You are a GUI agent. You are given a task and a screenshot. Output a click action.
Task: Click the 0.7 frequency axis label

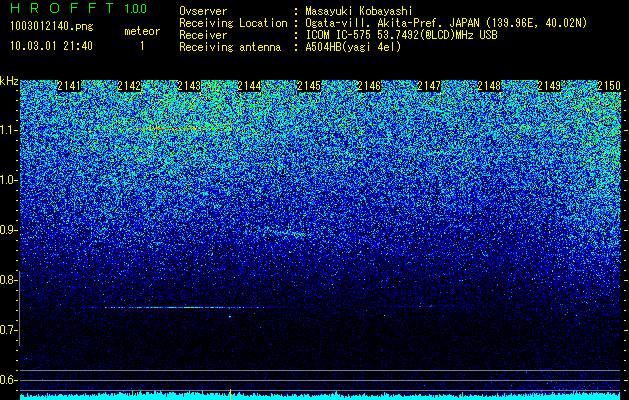(x=8, y=330)
